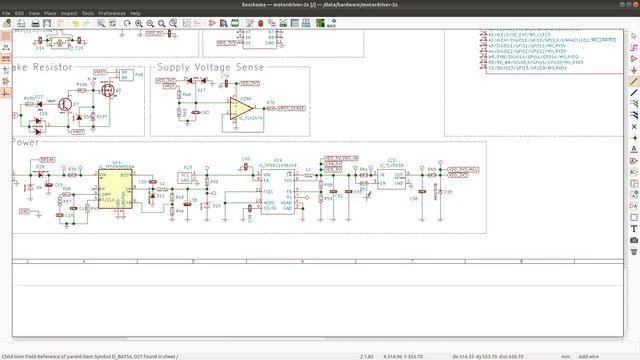Print the schematic
The image size is (640, 360).
click(x=36, y=23)
